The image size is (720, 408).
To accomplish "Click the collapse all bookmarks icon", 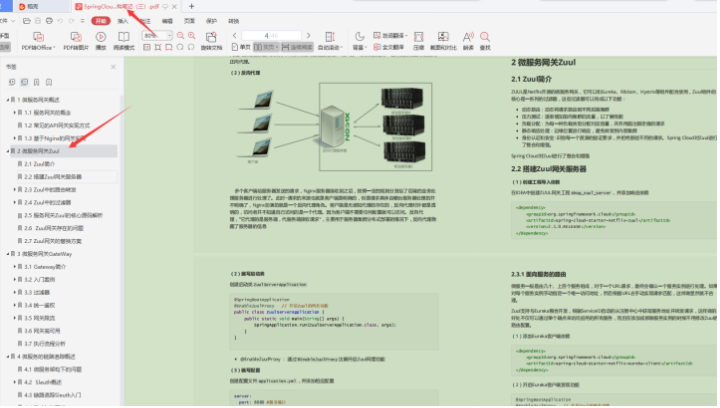I will pos(24,82).
